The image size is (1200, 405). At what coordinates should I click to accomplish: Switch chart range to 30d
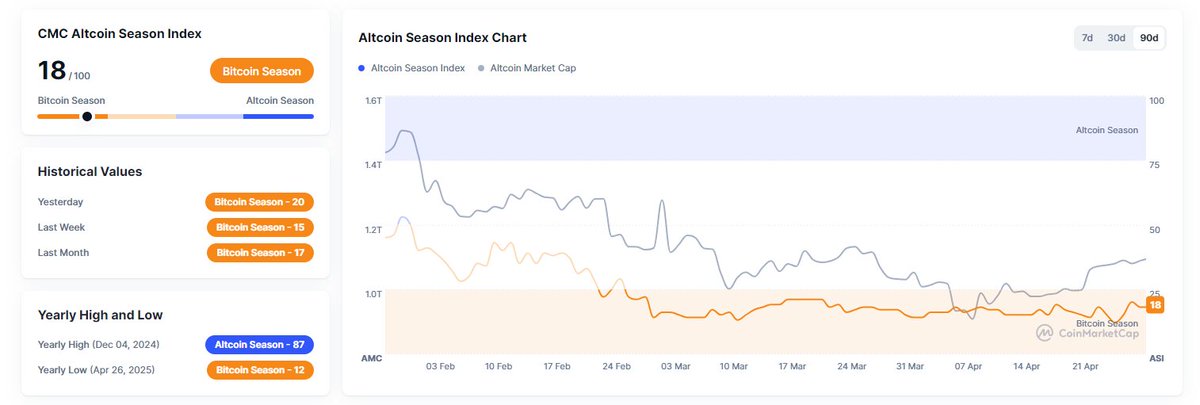pyautogui.click(x=1117, y=38)
